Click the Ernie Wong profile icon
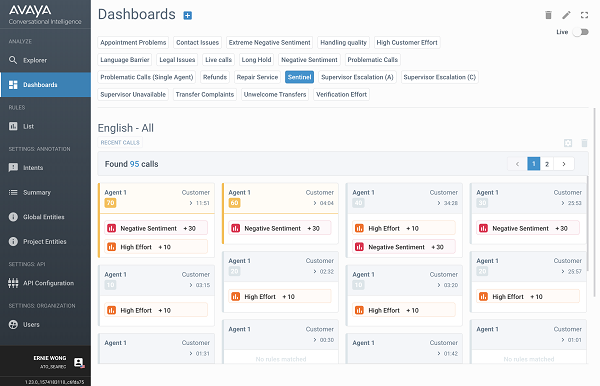This screenshot has height=386, width=600. pyautogui.click(x=79, y=362)
